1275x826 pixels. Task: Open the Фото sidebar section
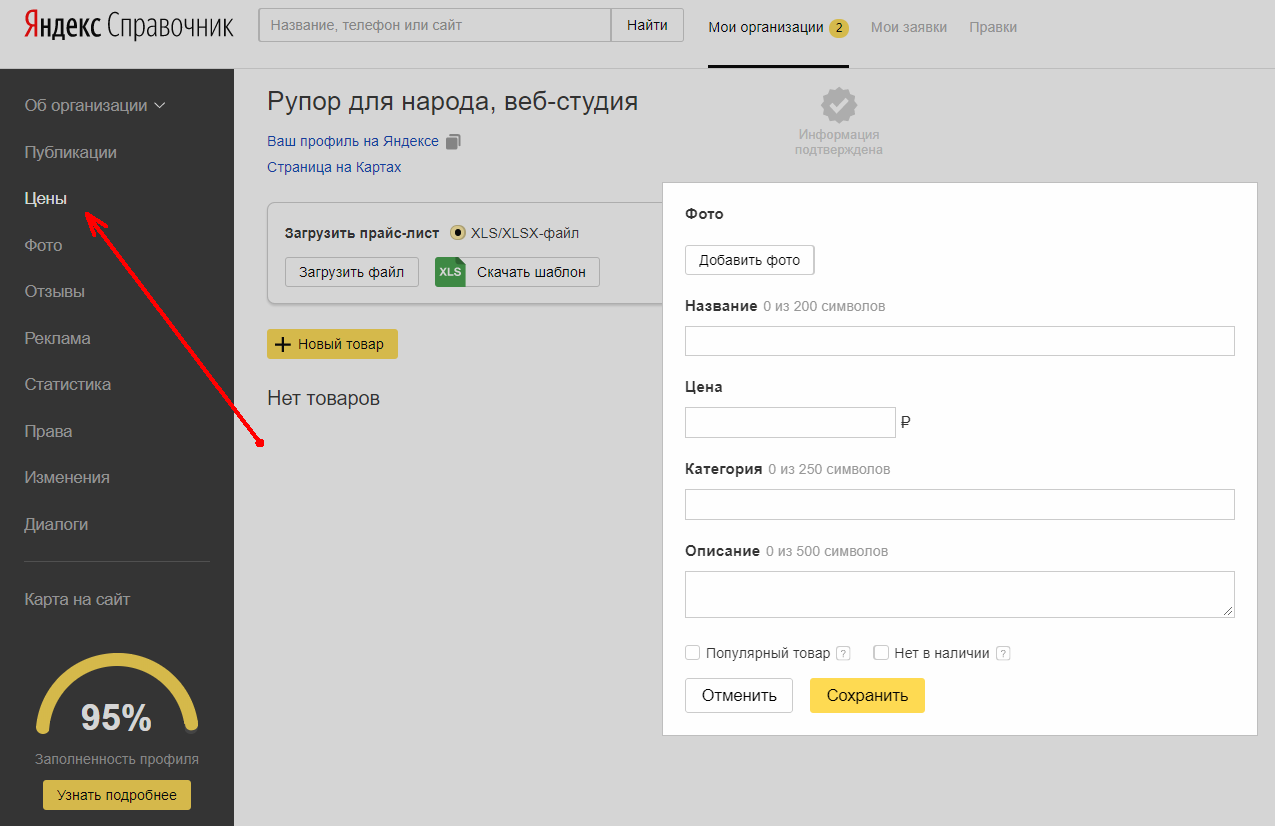43,245
